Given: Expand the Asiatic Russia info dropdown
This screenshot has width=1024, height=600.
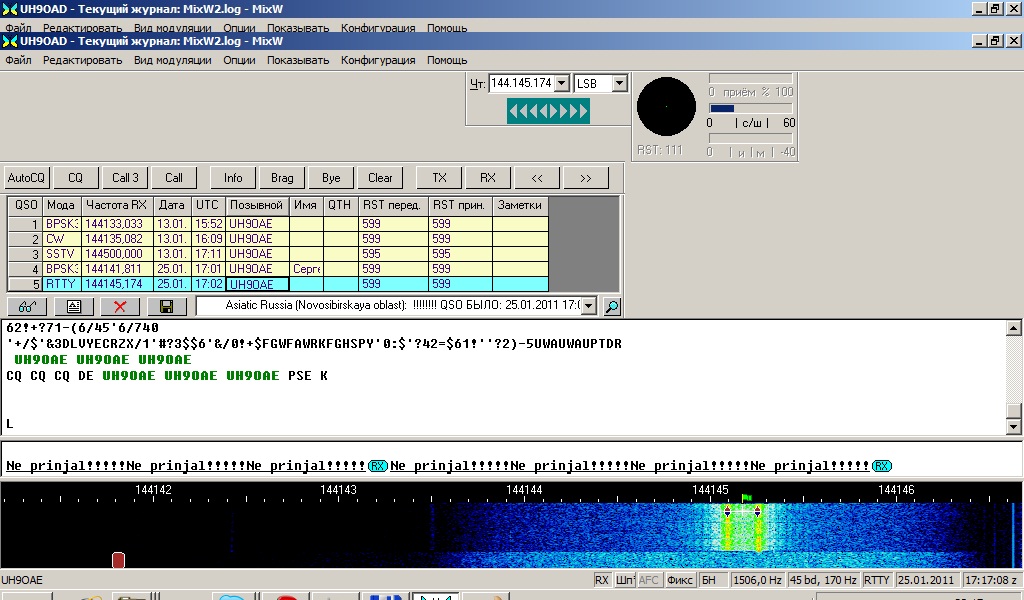Looking at the screenshot, I should (x=589, y=306).
